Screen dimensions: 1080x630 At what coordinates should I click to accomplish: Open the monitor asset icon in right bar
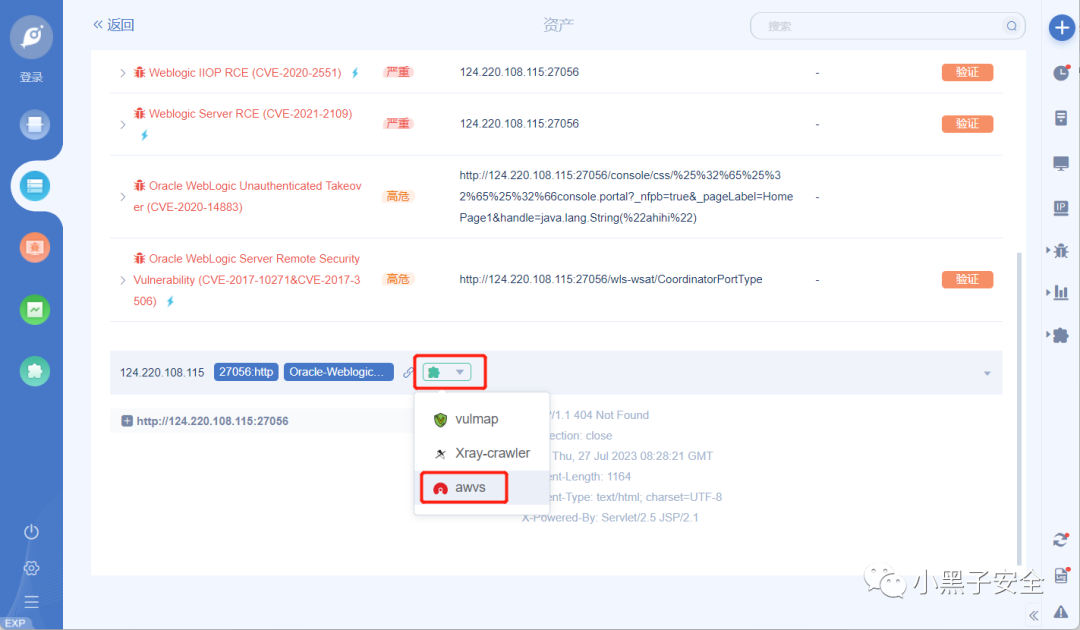tap(1061, 163)
